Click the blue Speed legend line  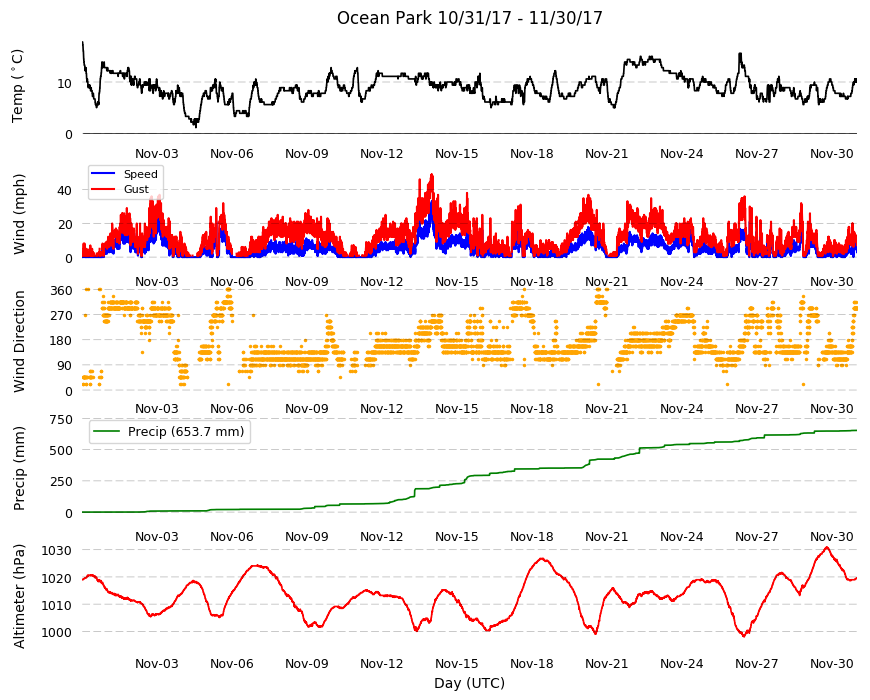coord(102,174)
